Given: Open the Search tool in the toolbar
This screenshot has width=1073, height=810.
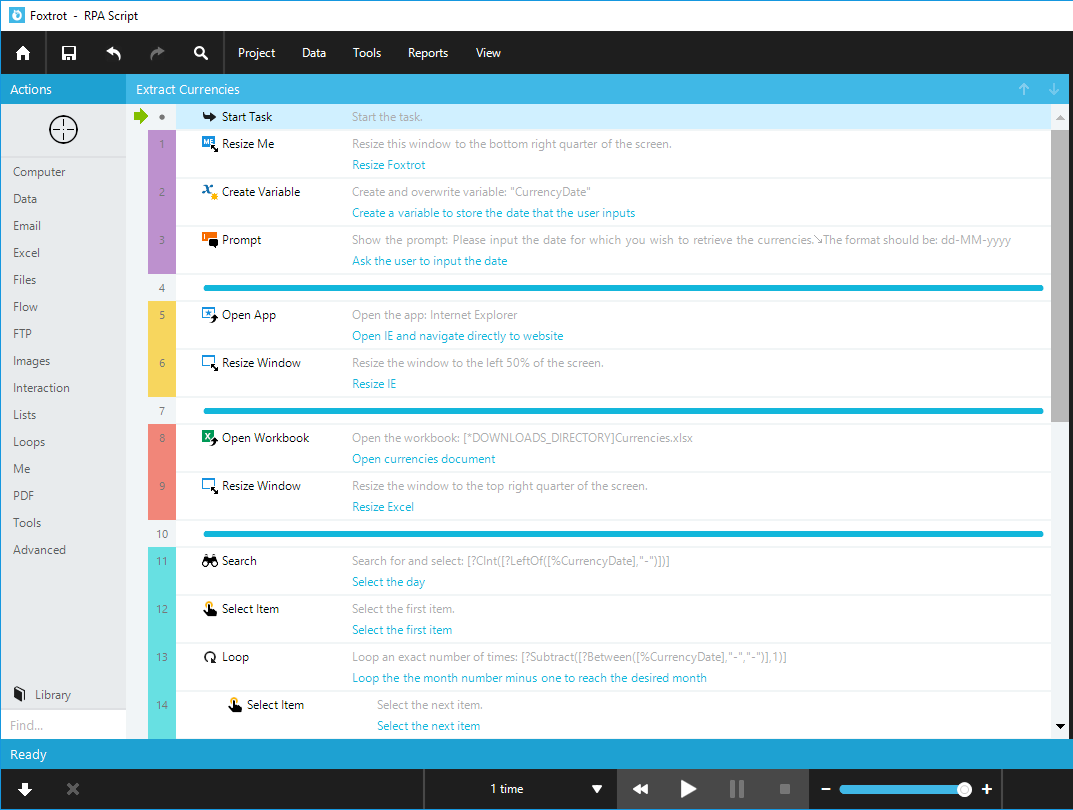Looking at the screenshot, I should point(200,52).
